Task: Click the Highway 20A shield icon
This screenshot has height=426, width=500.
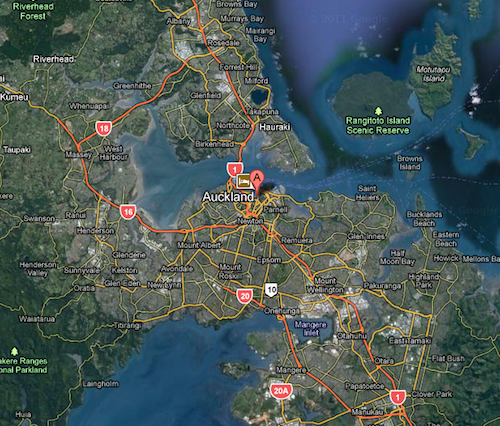Action: coord(281,391)
